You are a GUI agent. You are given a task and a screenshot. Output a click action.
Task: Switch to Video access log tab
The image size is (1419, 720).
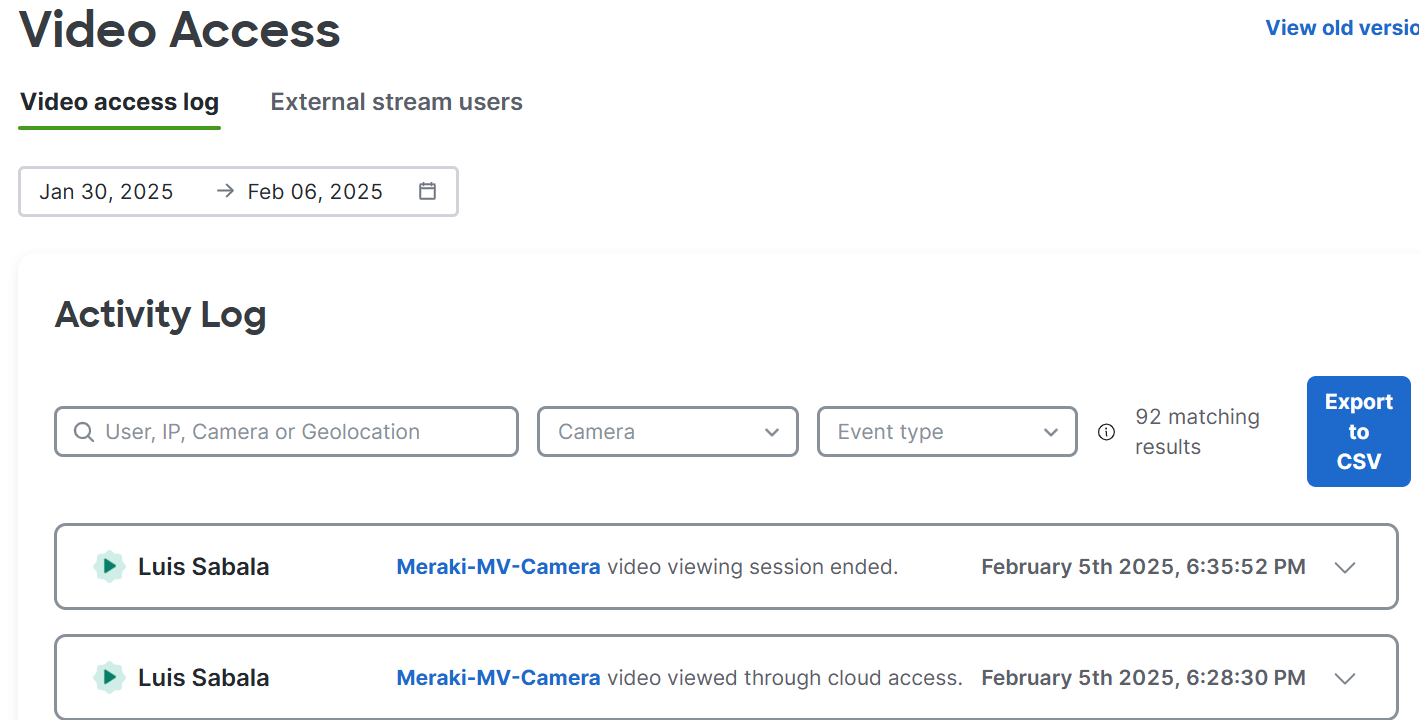click(120, 102)
